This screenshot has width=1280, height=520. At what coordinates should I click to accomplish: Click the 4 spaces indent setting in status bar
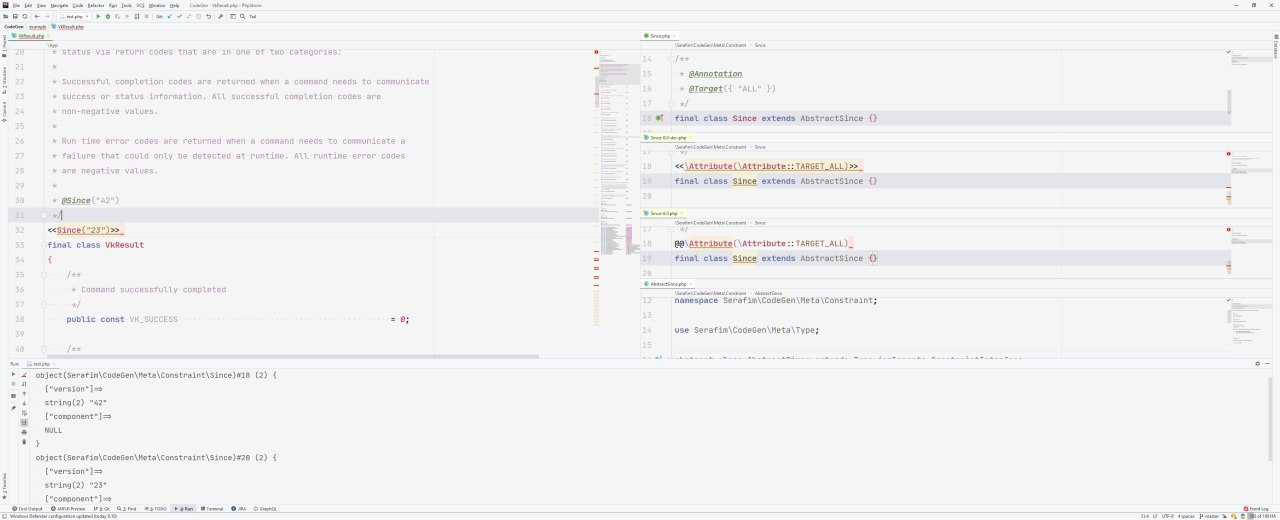1186,516
